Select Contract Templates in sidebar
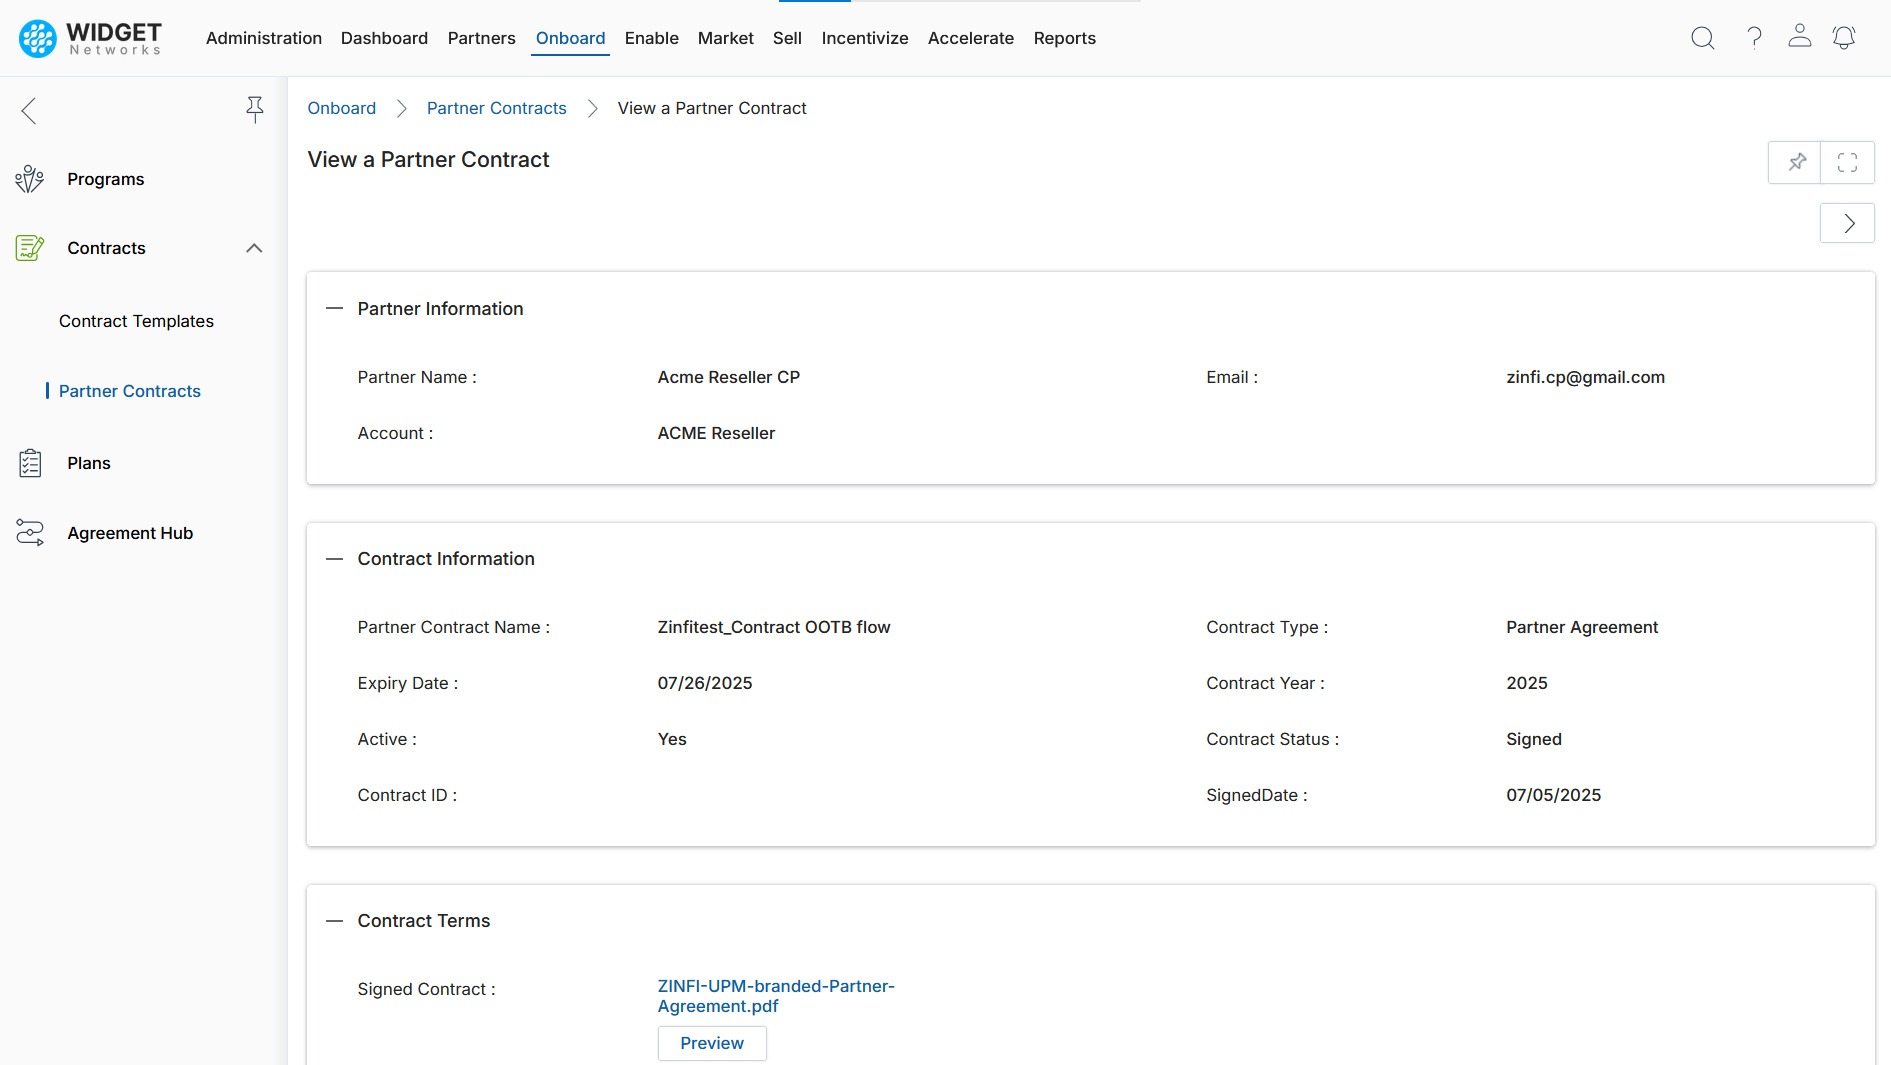 pos(136,321)
